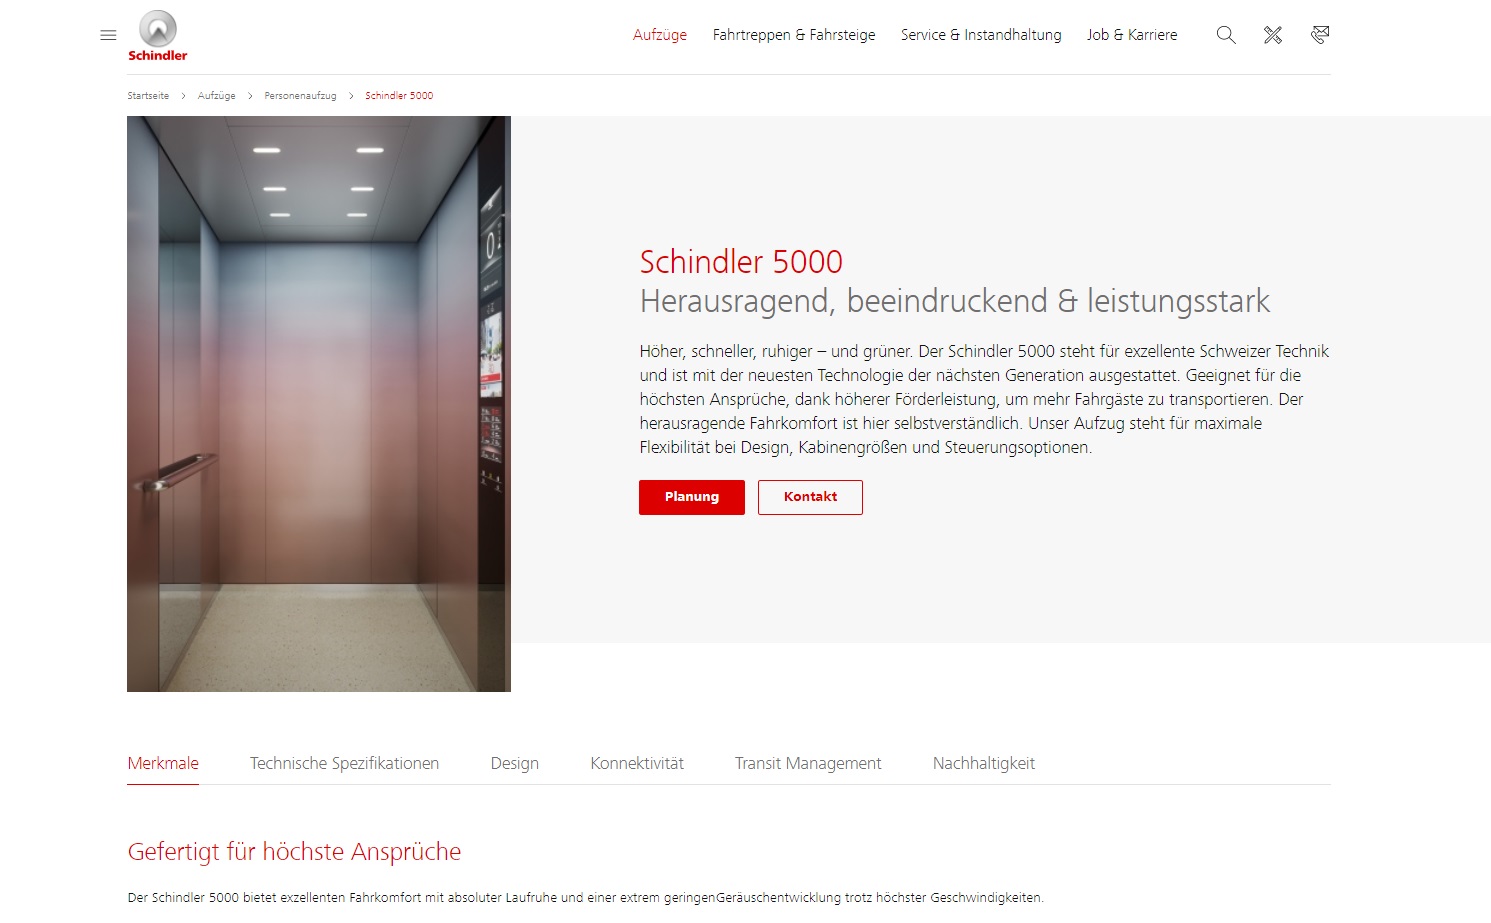
Task: Click the crossed tools service icon
Action: click(x=1273, y=35)
